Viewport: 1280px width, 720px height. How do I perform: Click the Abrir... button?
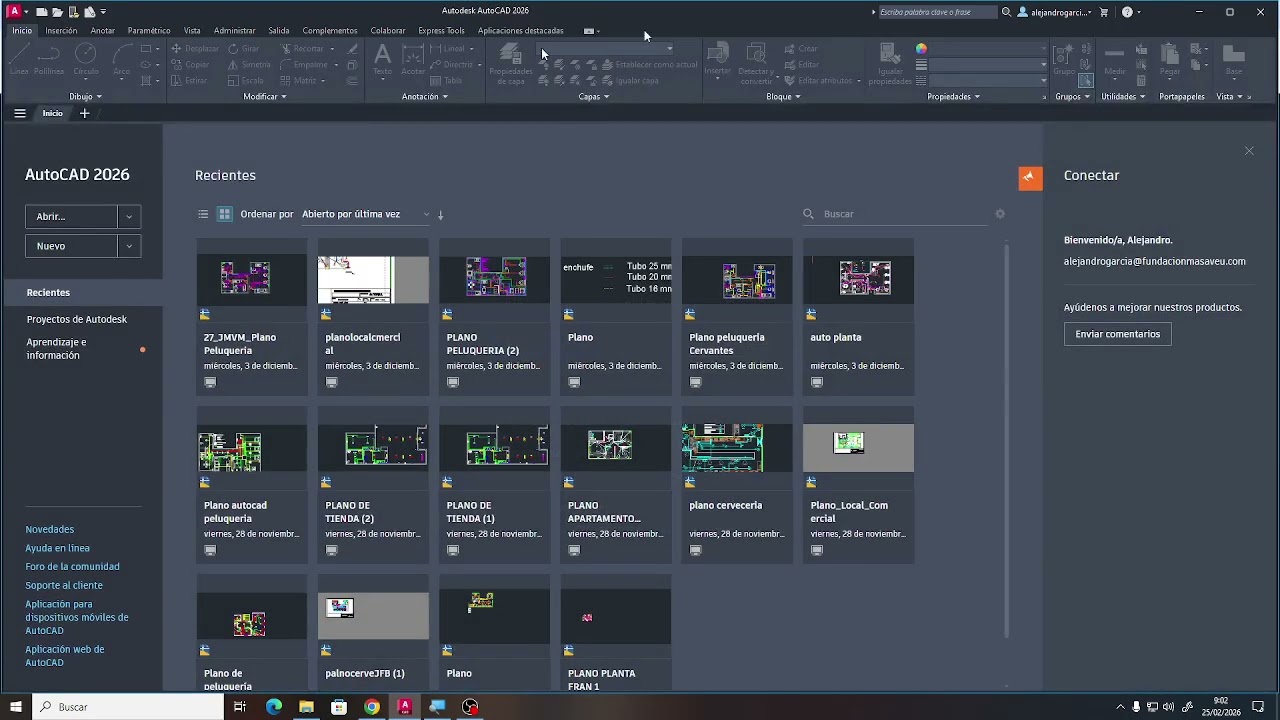[71, 217]
